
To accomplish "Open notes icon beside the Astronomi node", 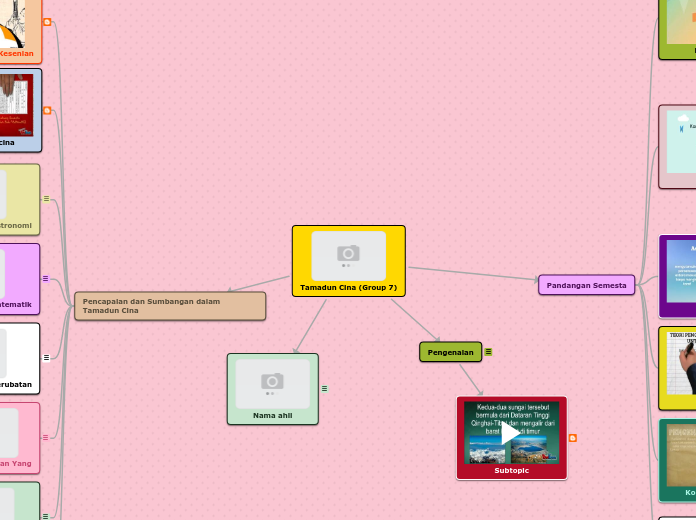I will [46, 199].
